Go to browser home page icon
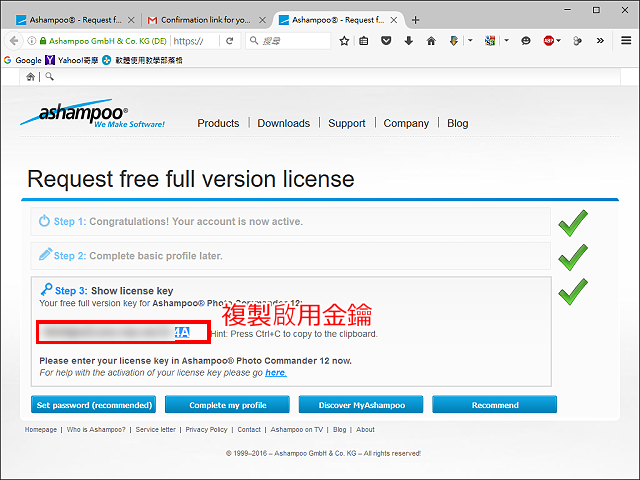This screenshot has width=640, height=480. [431, 41]
